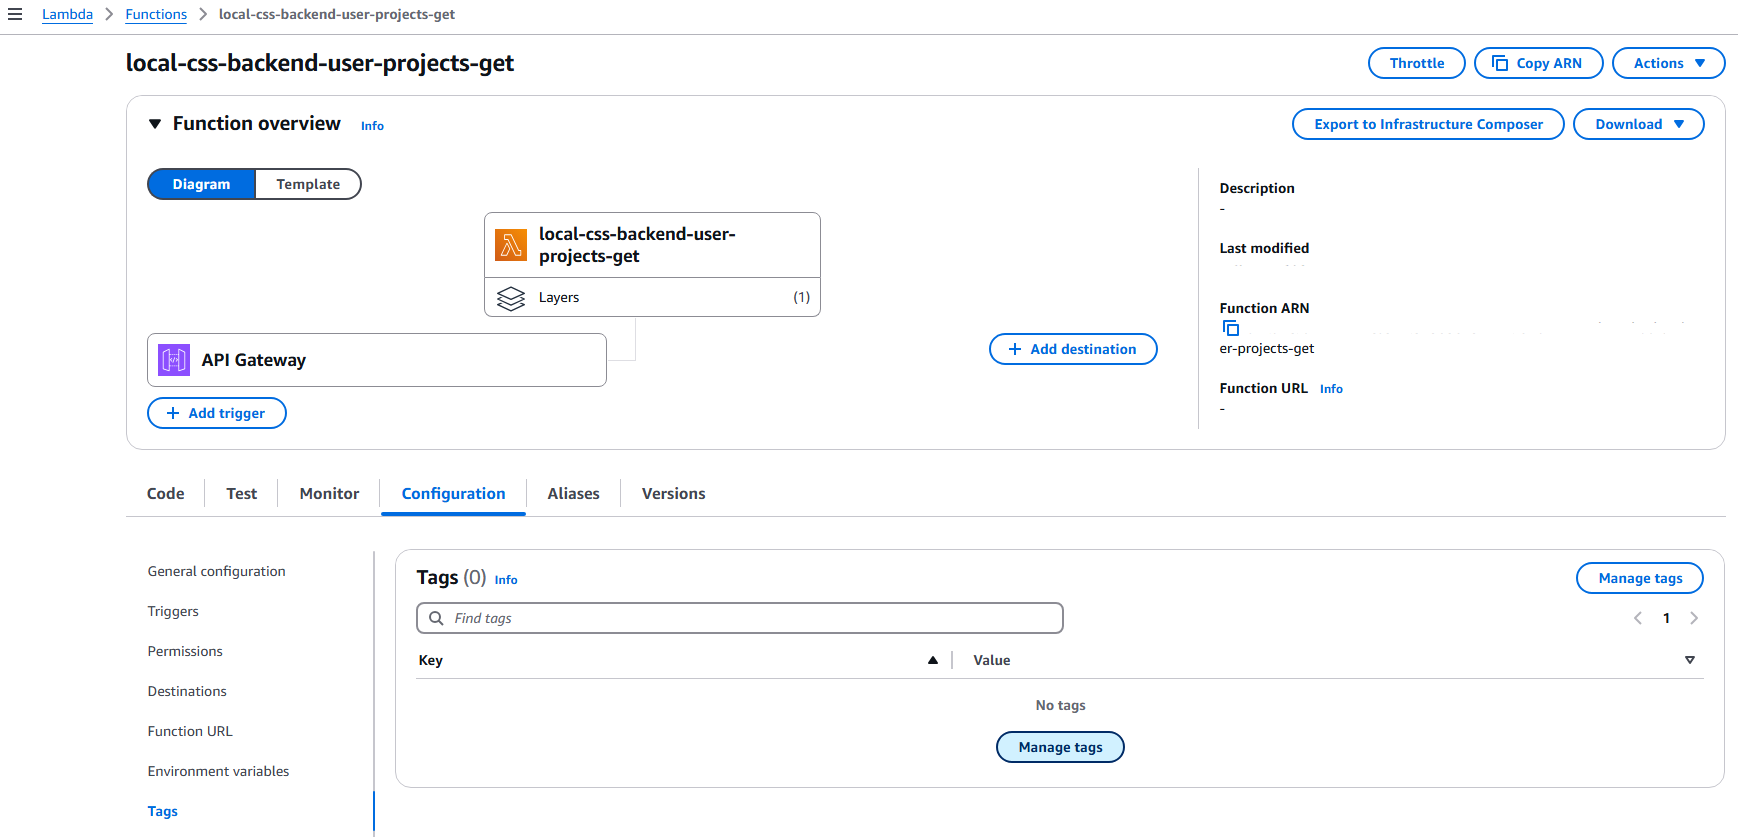This screenshot has width=1738, height=837.
Task: Open Value column sort dropdown arrow
Action: click(1689, 660)
